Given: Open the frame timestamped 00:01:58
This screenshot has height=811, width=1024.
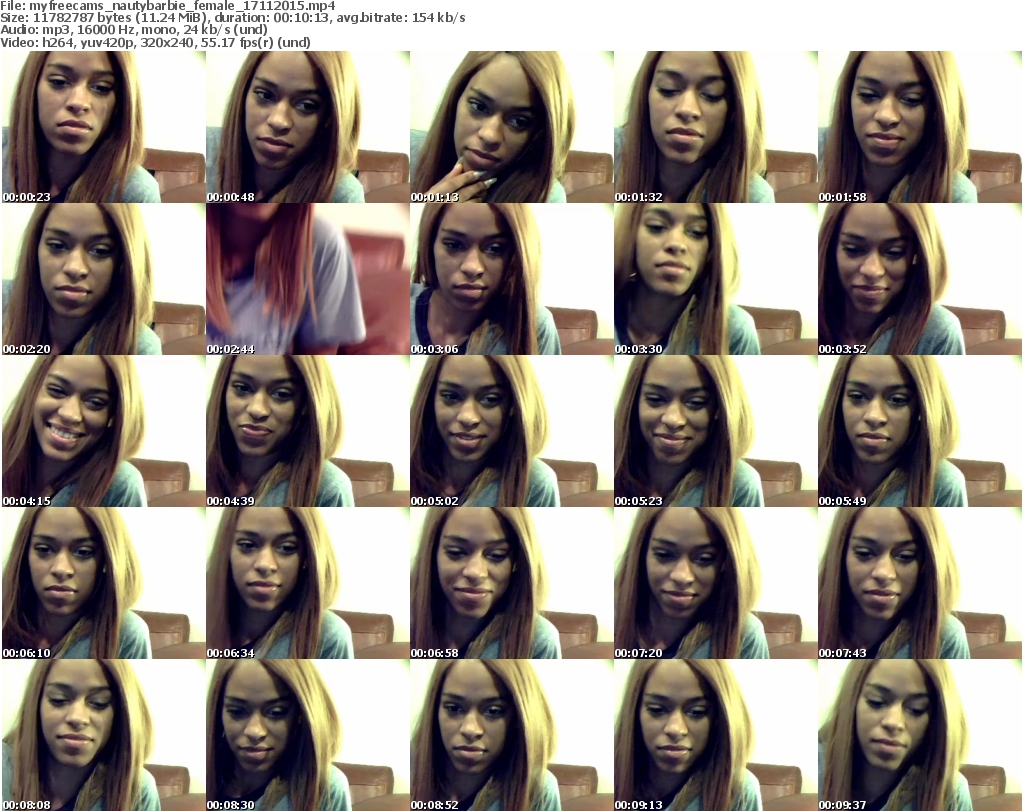Looking at the screenshot, I should pos(920,127).
